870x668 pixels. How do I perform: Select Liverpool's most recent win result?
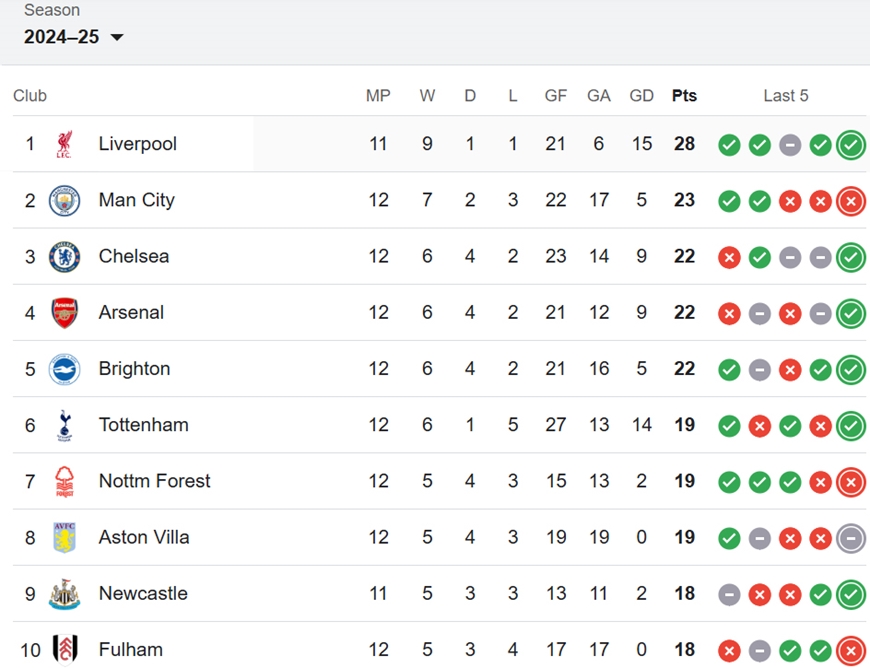[x=851, y=145]
